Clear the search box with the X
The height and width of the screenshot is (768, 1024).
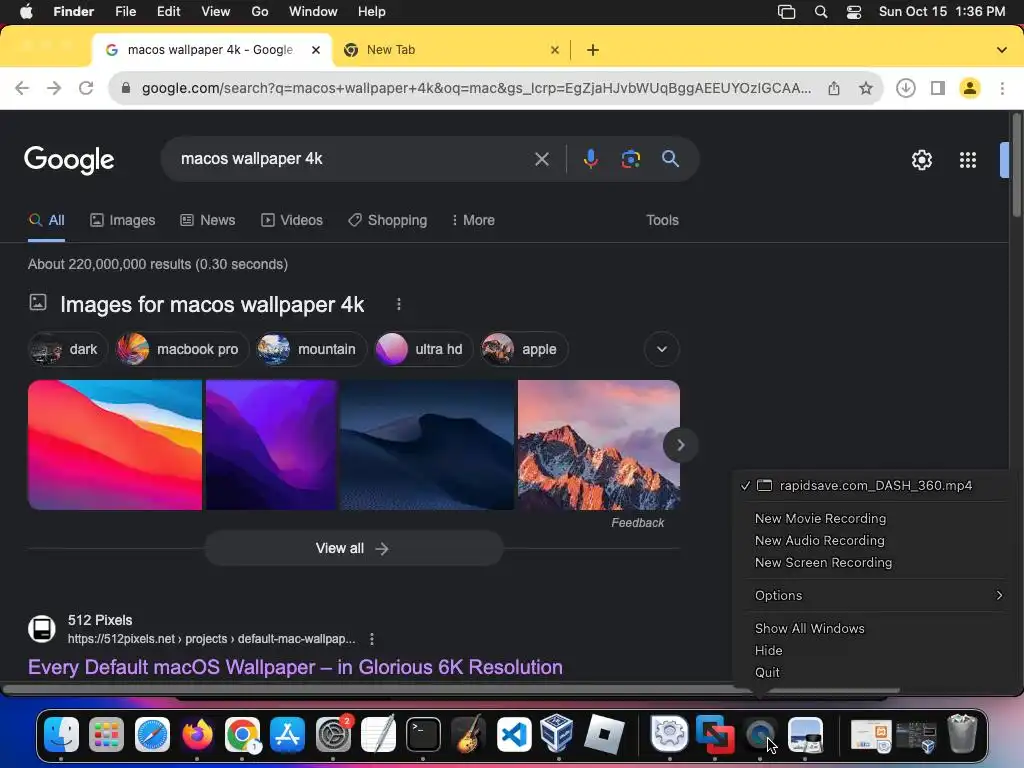coord(542,159)
